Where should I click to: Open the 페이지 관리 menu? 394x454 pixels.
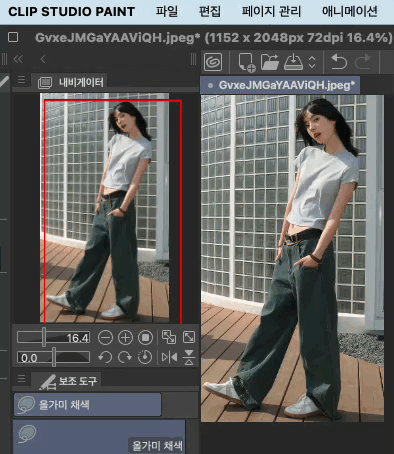[271, 12]
